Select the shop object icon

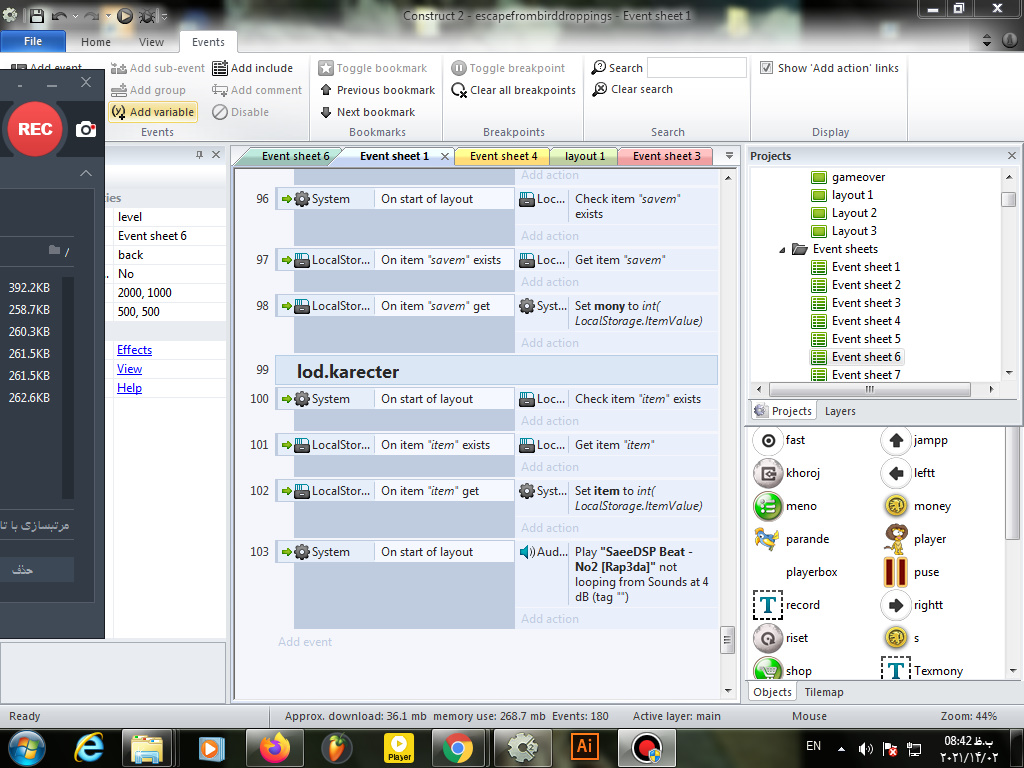[x=768, y=669]
